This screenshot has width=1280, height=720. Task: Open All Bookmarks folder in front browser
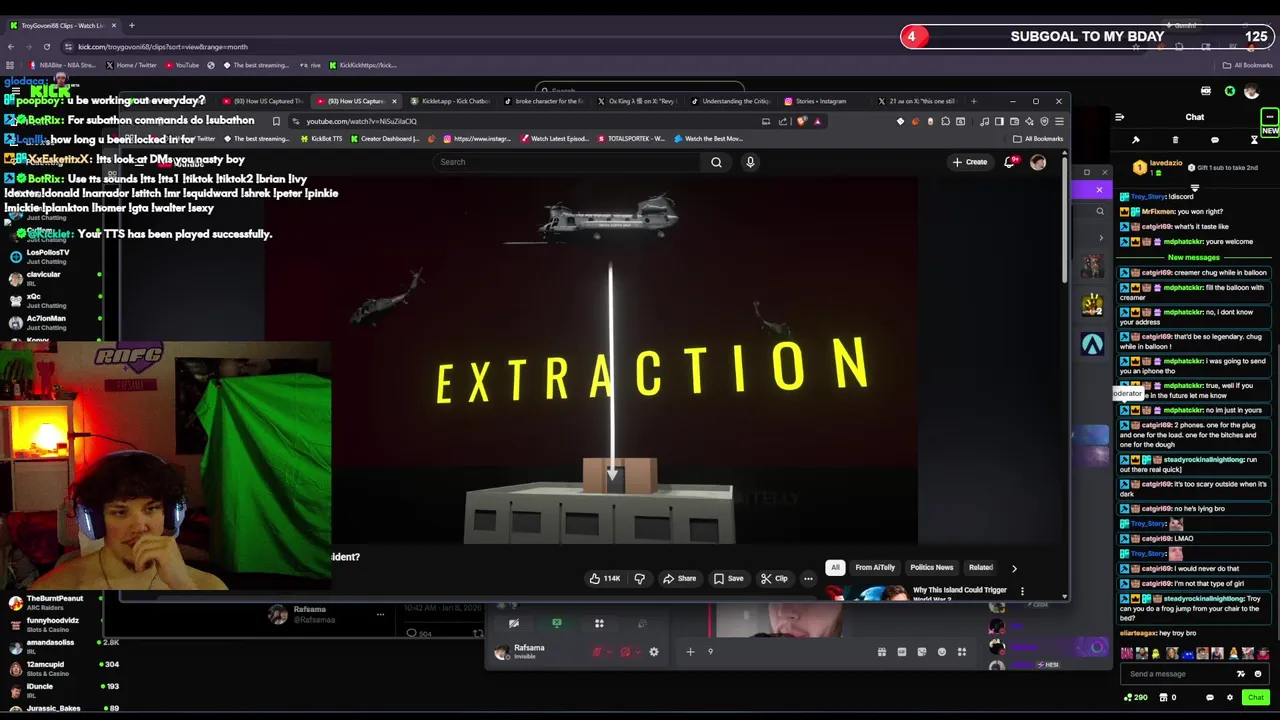click(x=1038, y=139)
